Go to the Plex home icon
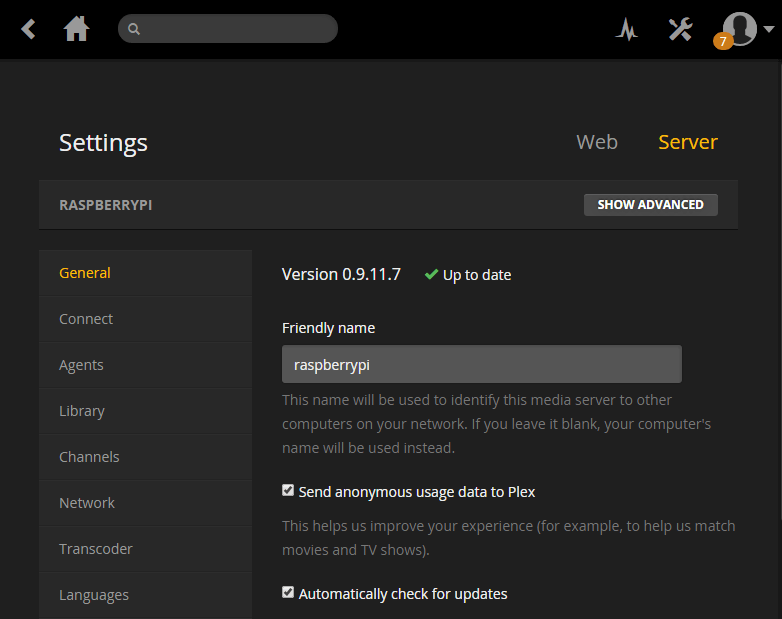Image resolution: width=782 pixels, height=619 pixels. coord(77,29)
